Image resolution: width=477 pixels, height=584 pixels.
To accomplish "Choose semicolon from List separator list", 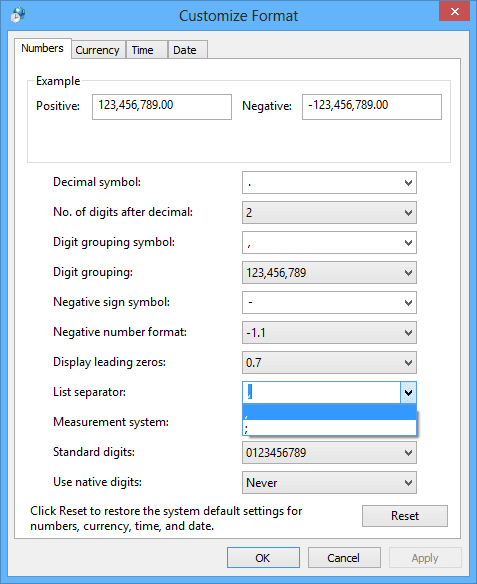I will [329, 428].
